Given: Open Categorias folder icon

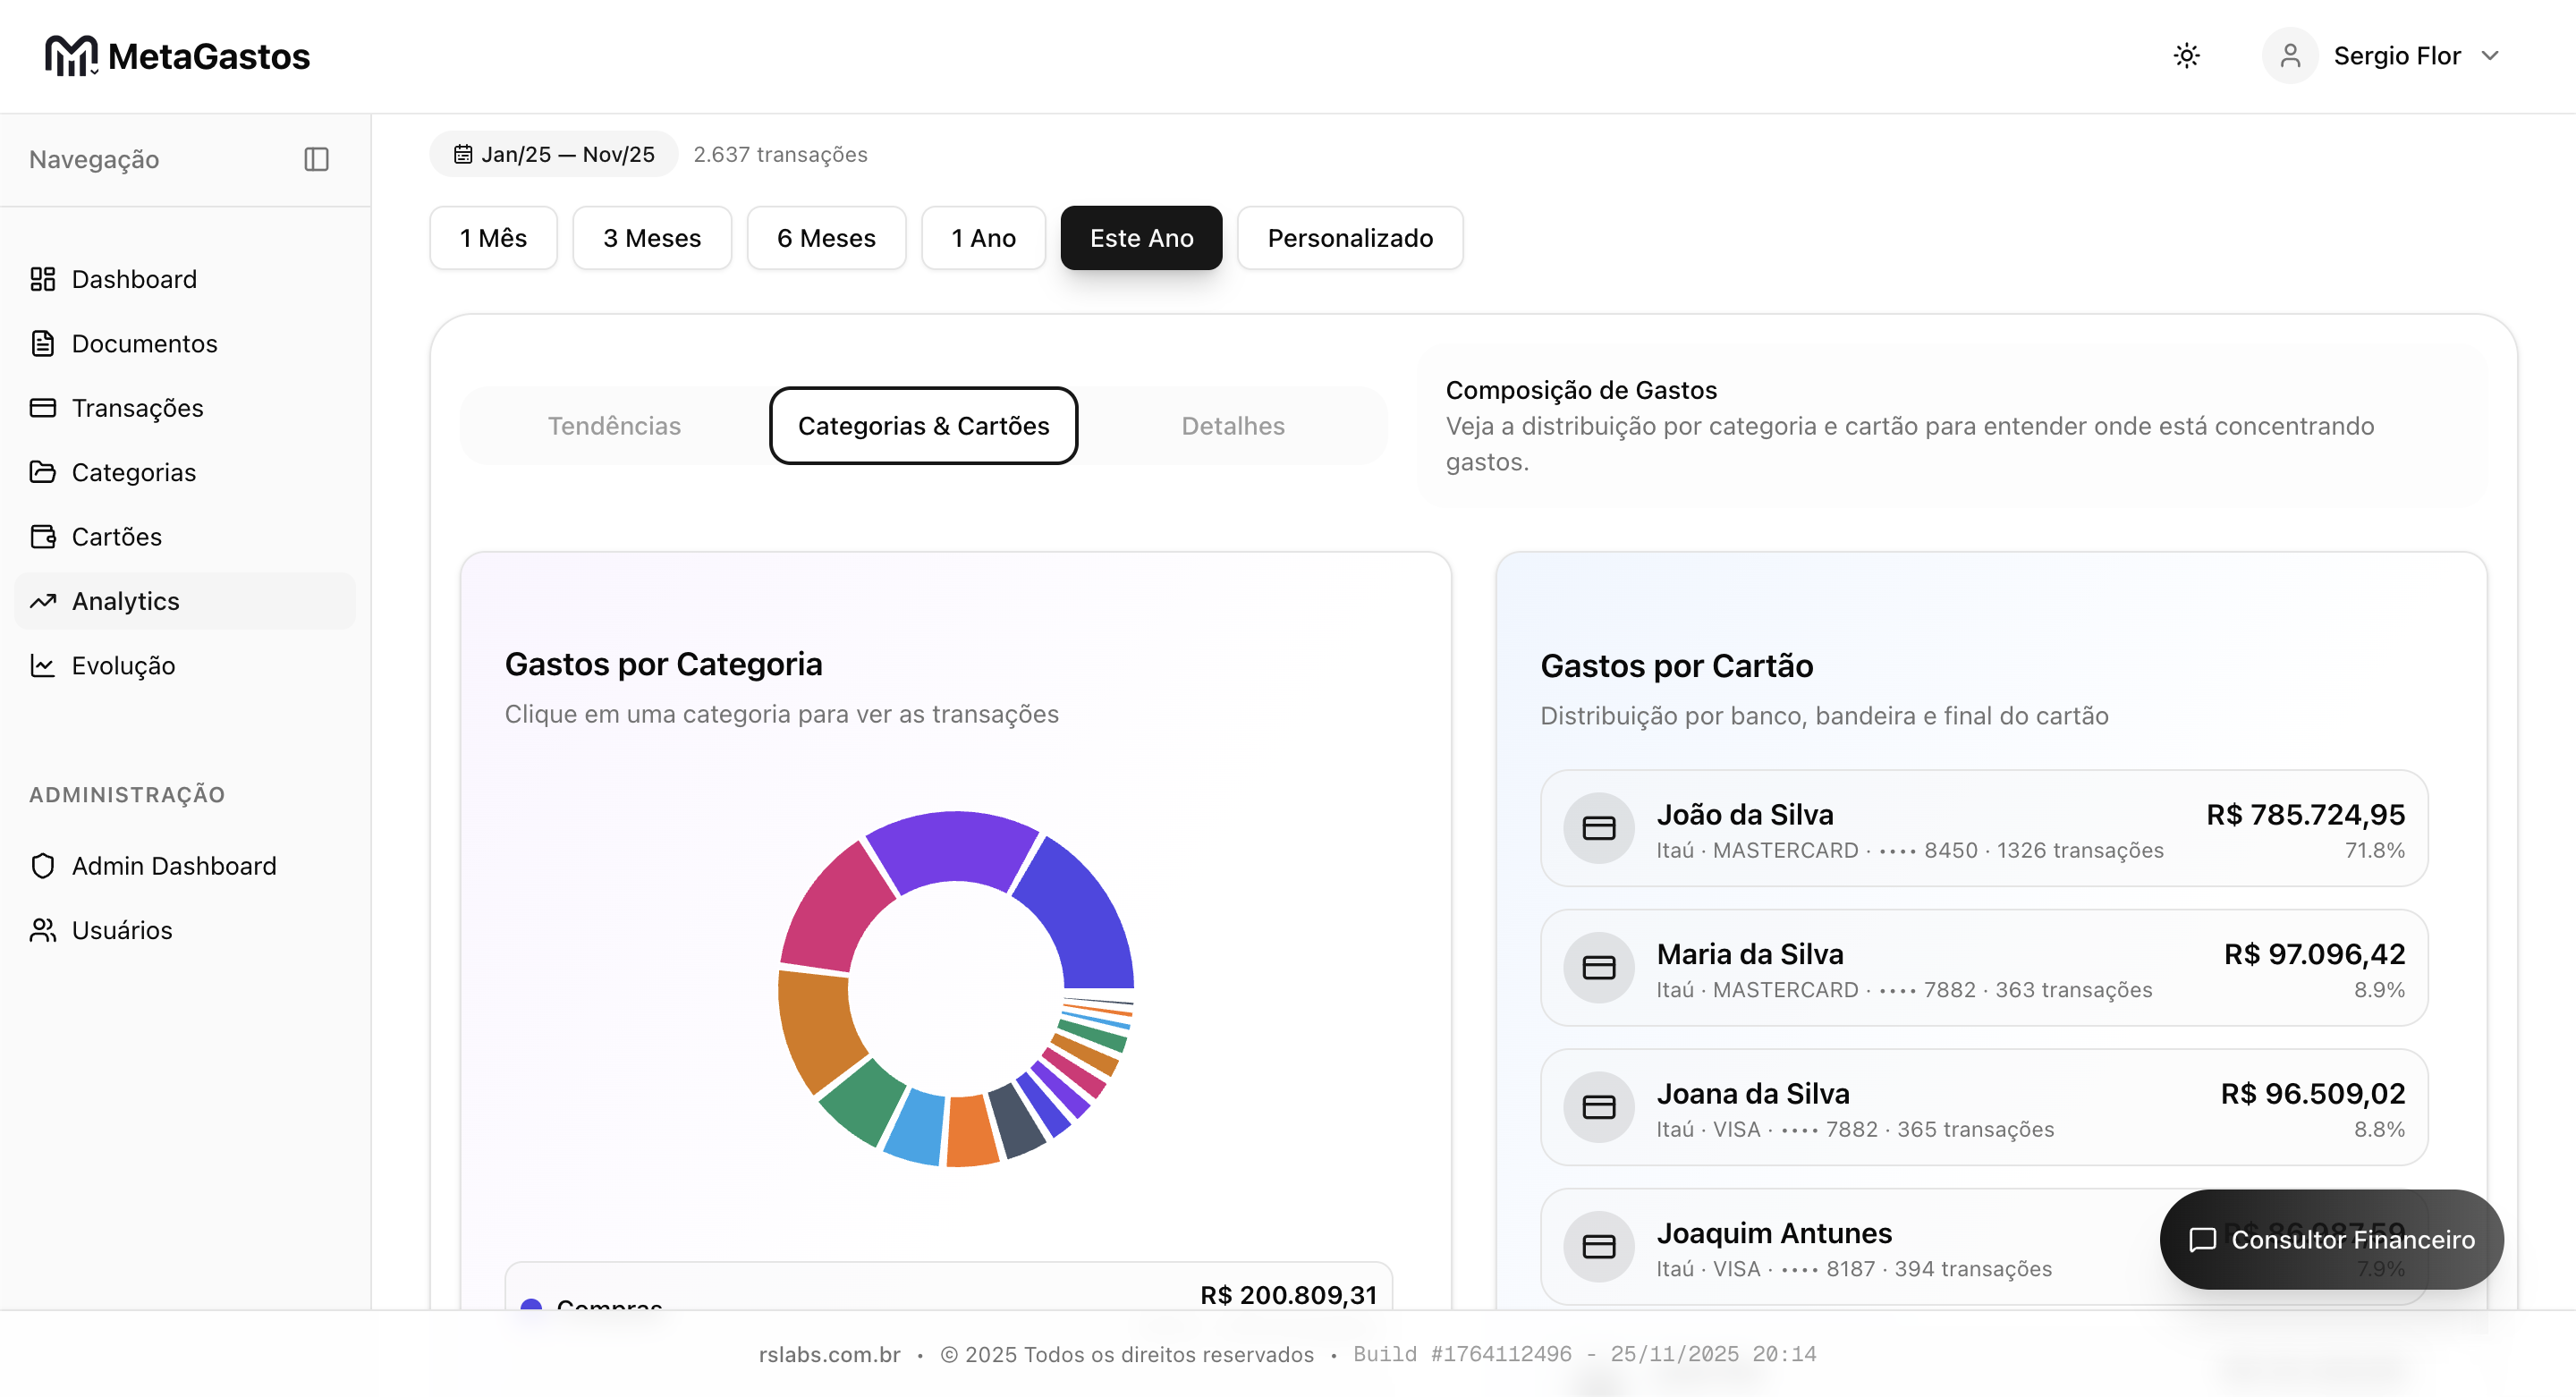Looking at the screenshot, I should [42, 472].
